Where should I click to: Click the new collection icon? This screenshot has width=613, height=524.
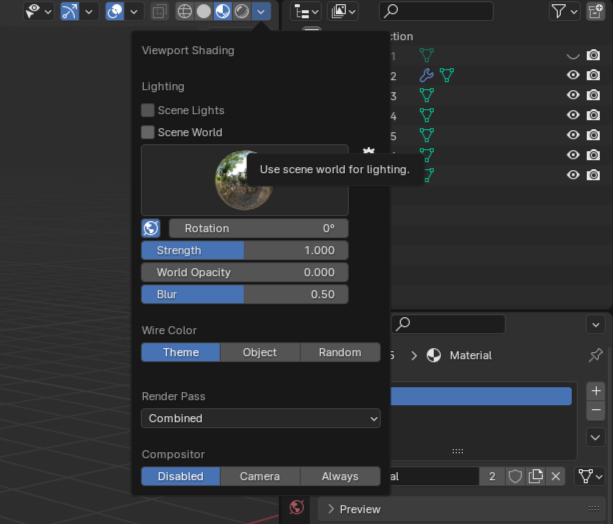click(x=595, y=11)
